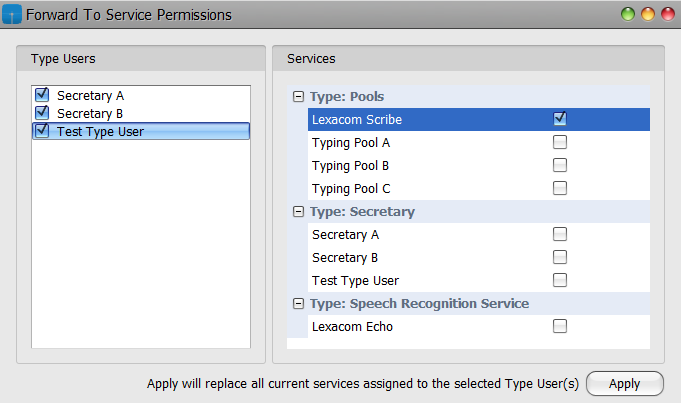Screen dimensions: 681x403
Task: Click the blue app icon in title bar
Action: pos(12,14)
